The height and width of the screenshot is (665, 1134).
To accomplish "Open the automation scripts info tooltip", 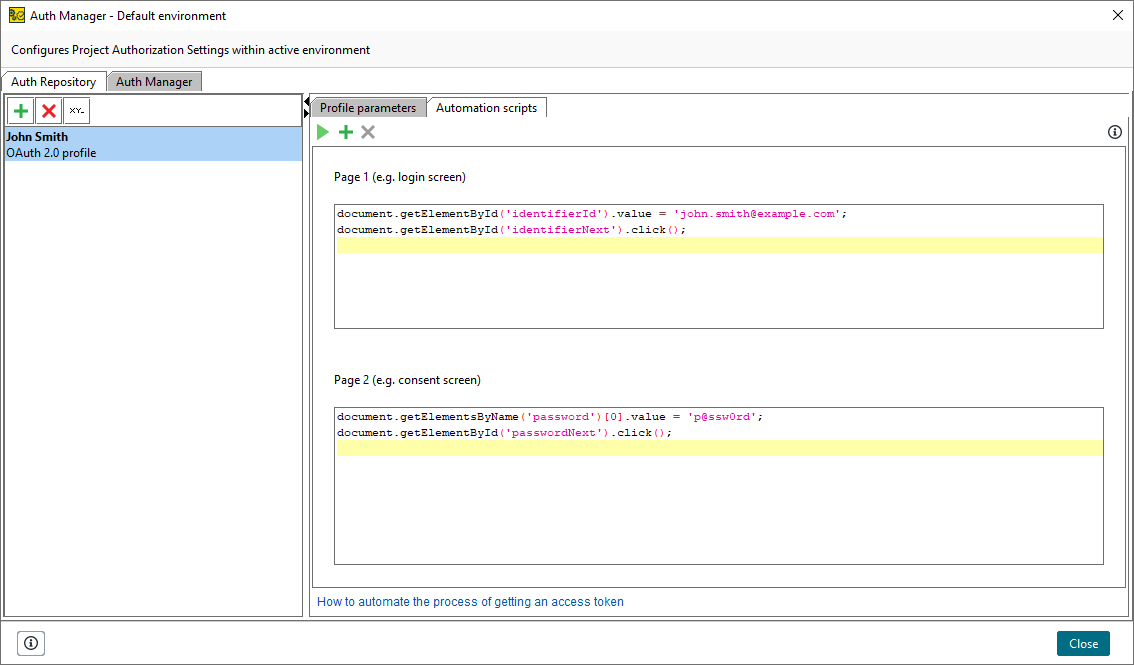I will [x=1114, y=131].
